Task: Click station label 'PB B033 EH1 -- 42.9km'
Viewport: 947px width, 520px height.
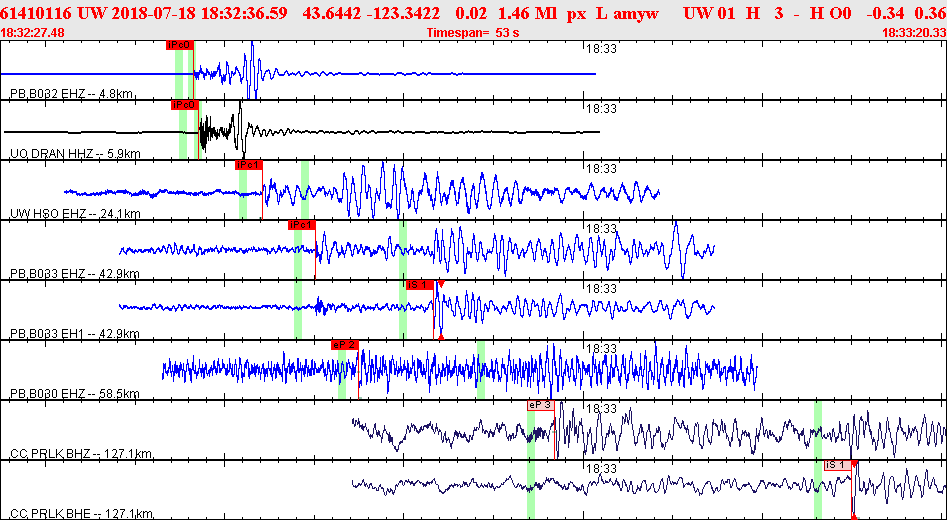Action: pos(75,333)
